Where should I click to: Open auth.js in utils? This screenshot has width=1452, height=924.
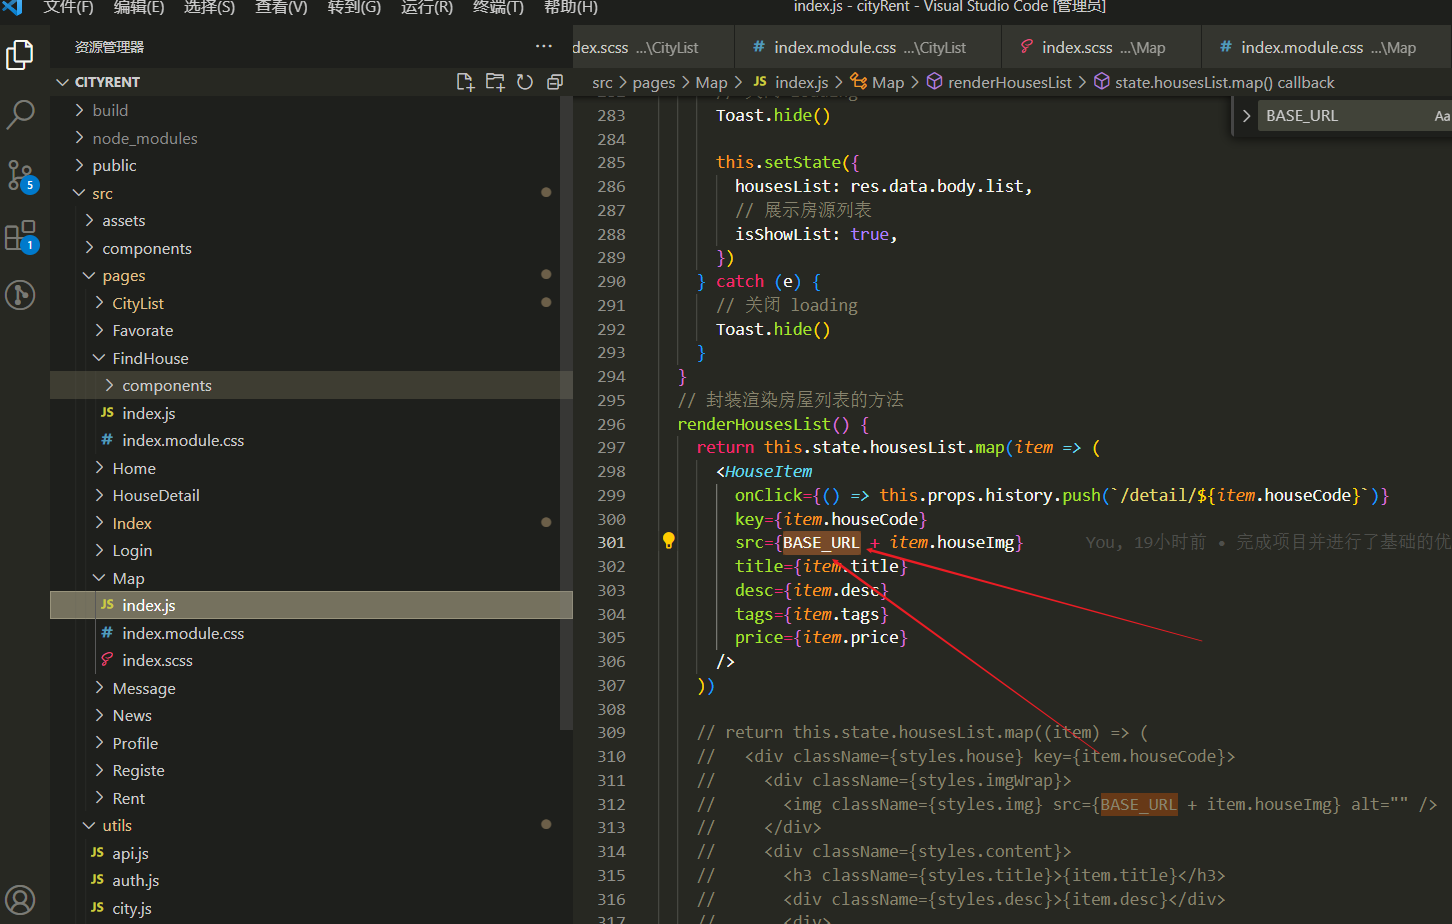(x=312, y=880)
